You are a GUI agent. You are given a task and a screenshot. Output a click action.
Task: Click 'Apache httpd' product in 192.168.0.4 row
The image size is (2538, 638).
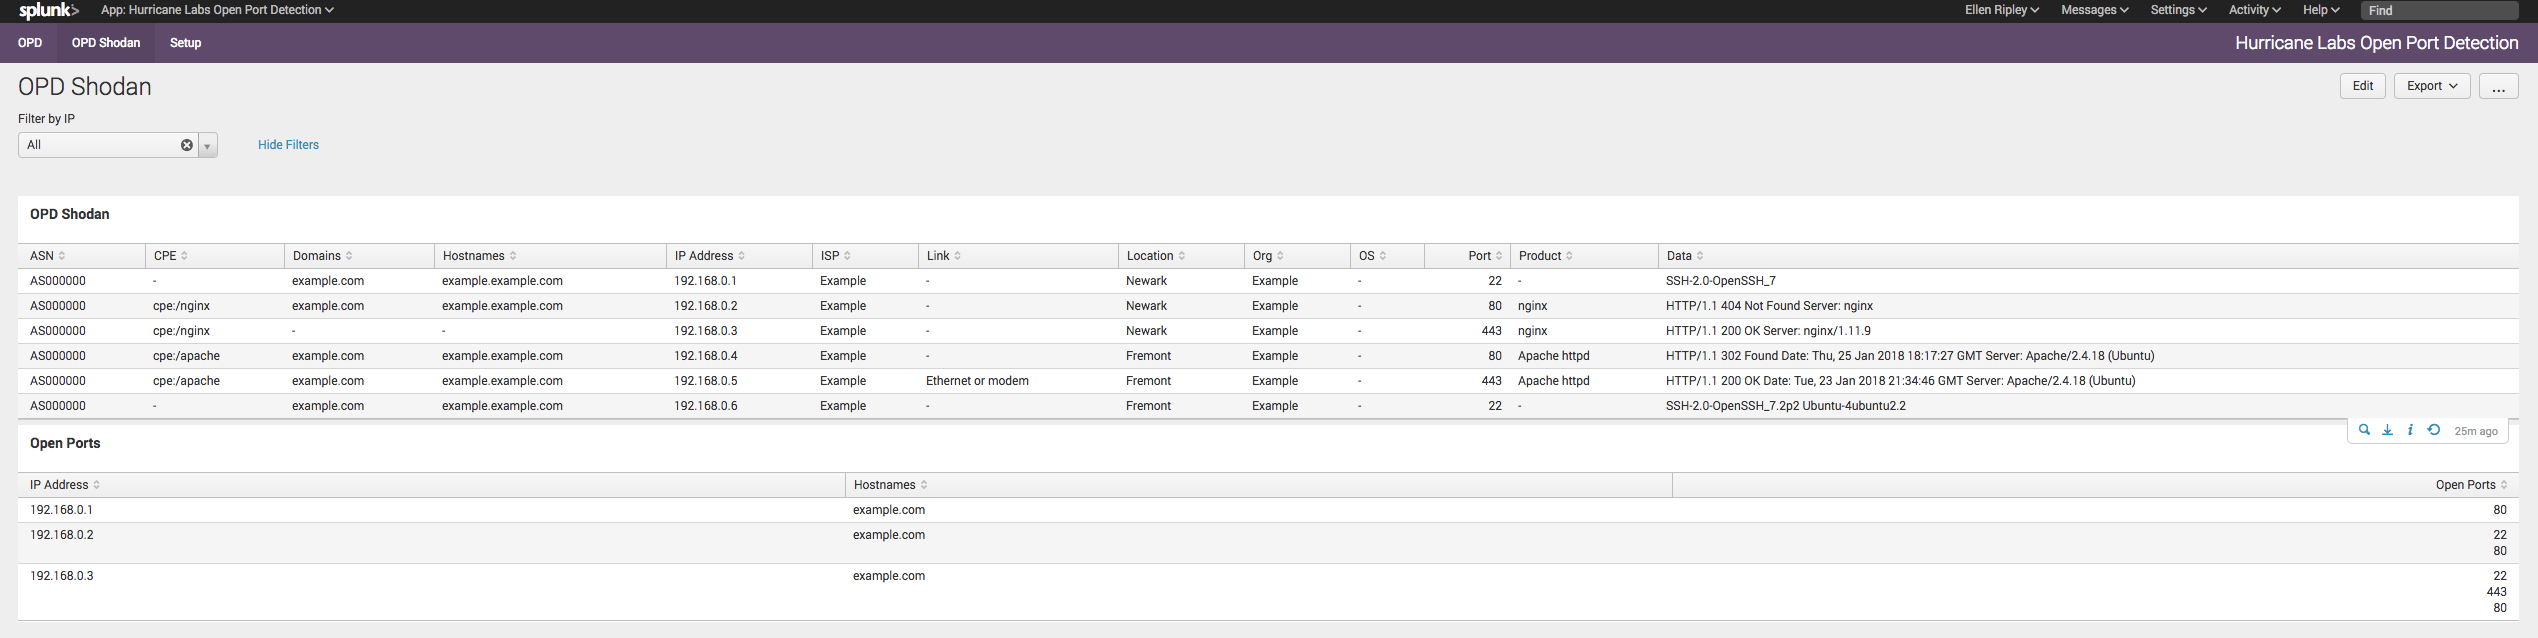(1553, 356)
